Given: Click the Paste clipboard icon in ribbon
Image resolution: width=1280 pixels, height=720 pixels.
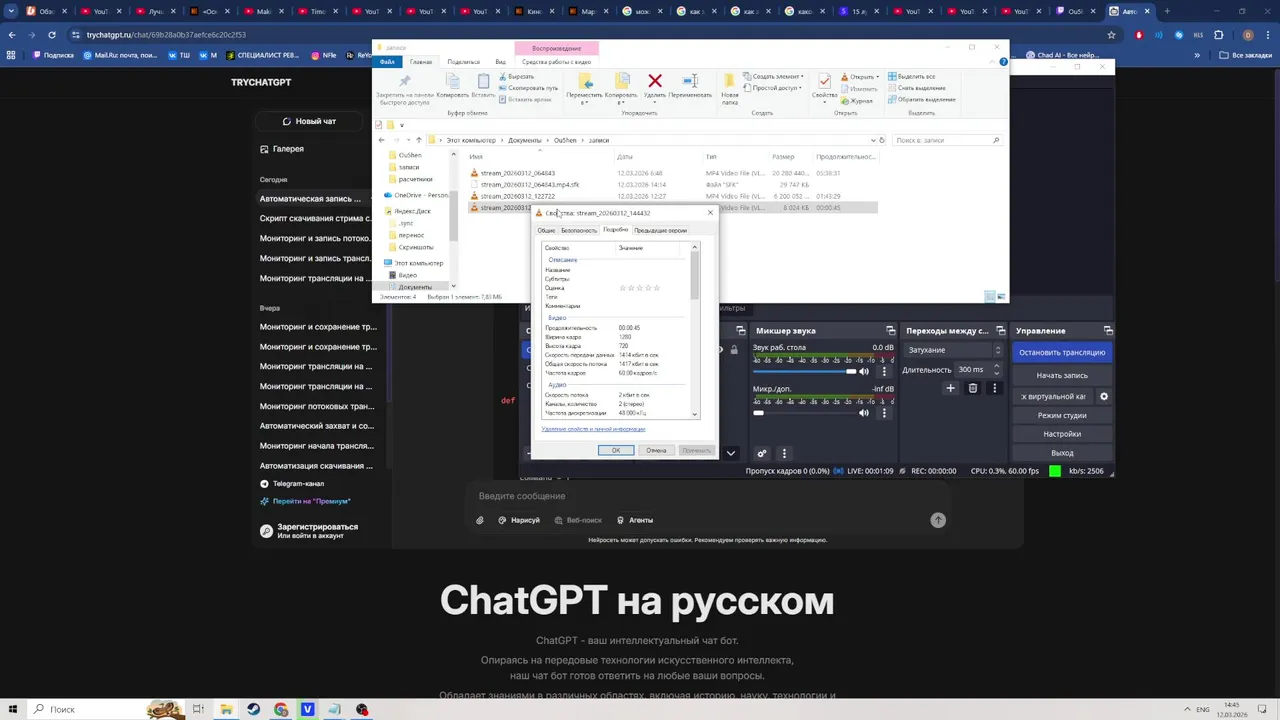Looking at the screenshot, I should [483, 81].
